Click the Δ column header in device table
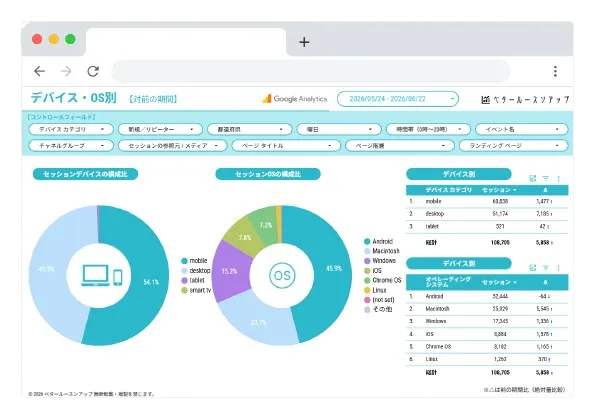595x419 pixels. 545,190
